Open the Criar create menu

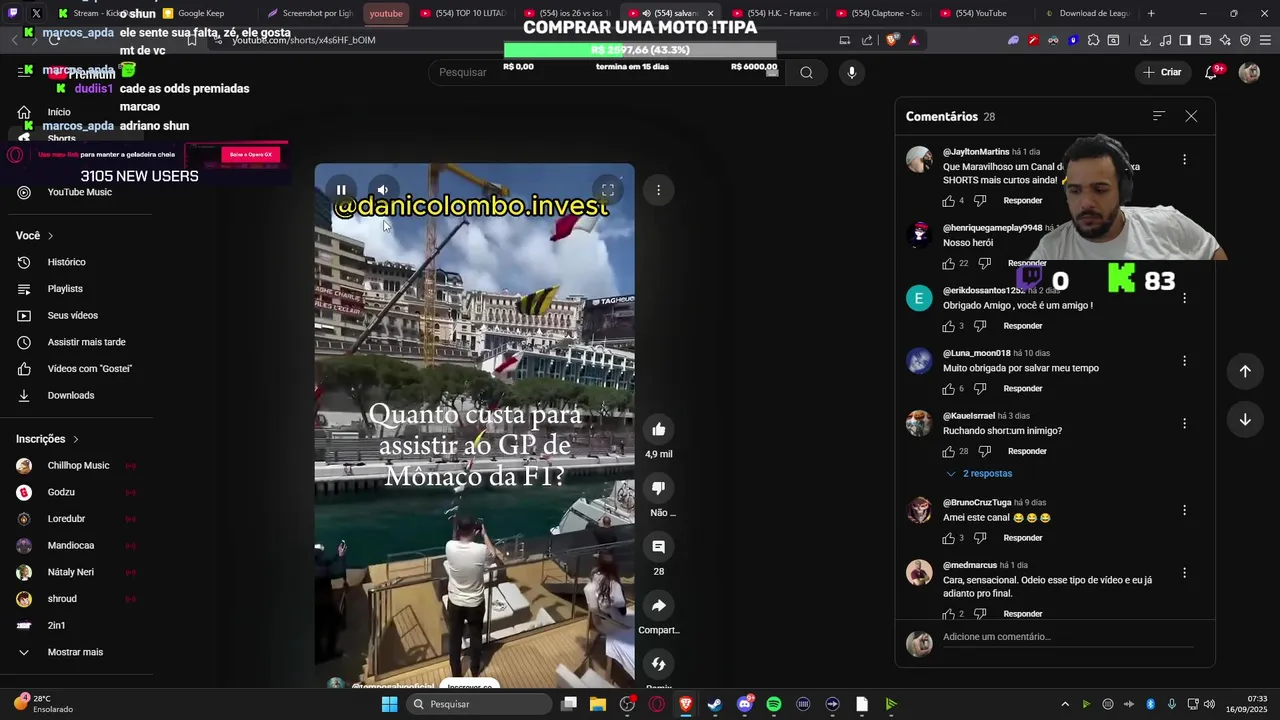(x=1163, y=72)
